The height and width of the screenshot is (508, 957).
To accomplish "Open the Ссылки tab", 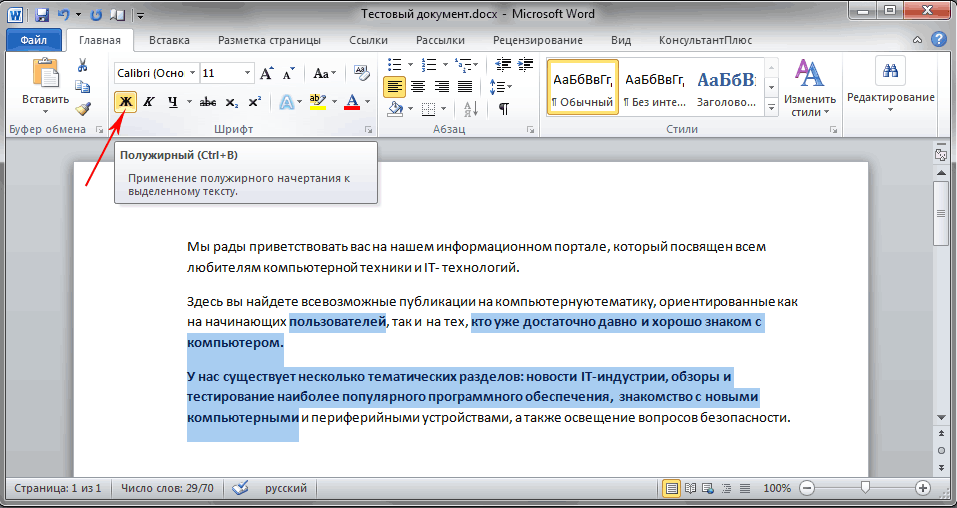I will point(369,40).
